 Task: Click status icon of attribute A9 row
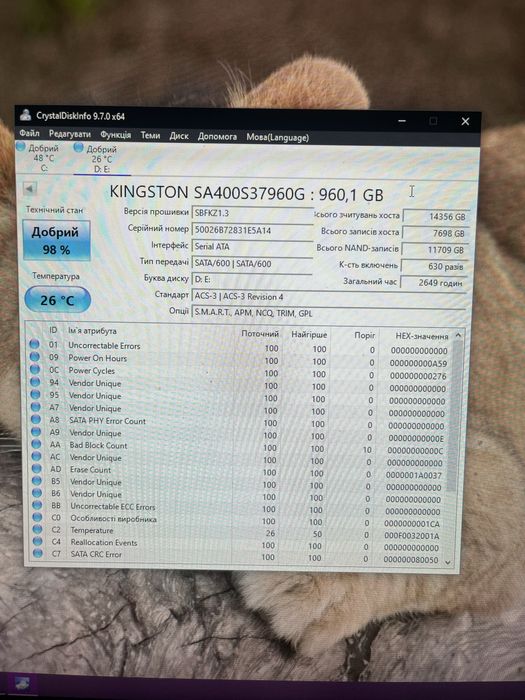(36, 432)
